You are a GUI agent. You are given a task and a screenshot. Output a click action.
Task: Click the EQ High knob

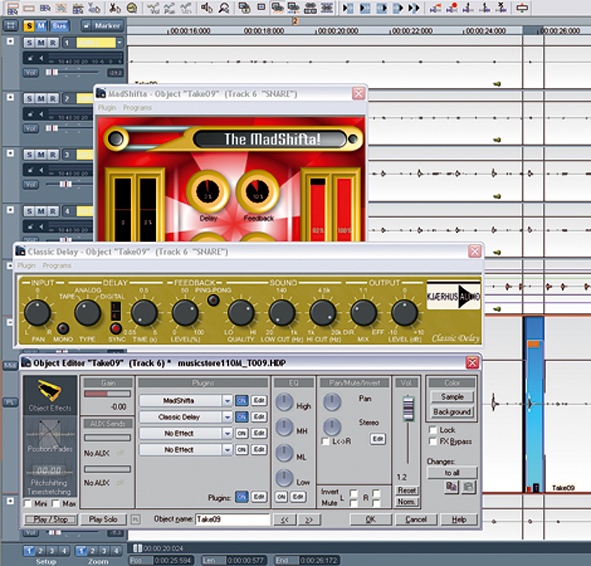click(284, 402)
